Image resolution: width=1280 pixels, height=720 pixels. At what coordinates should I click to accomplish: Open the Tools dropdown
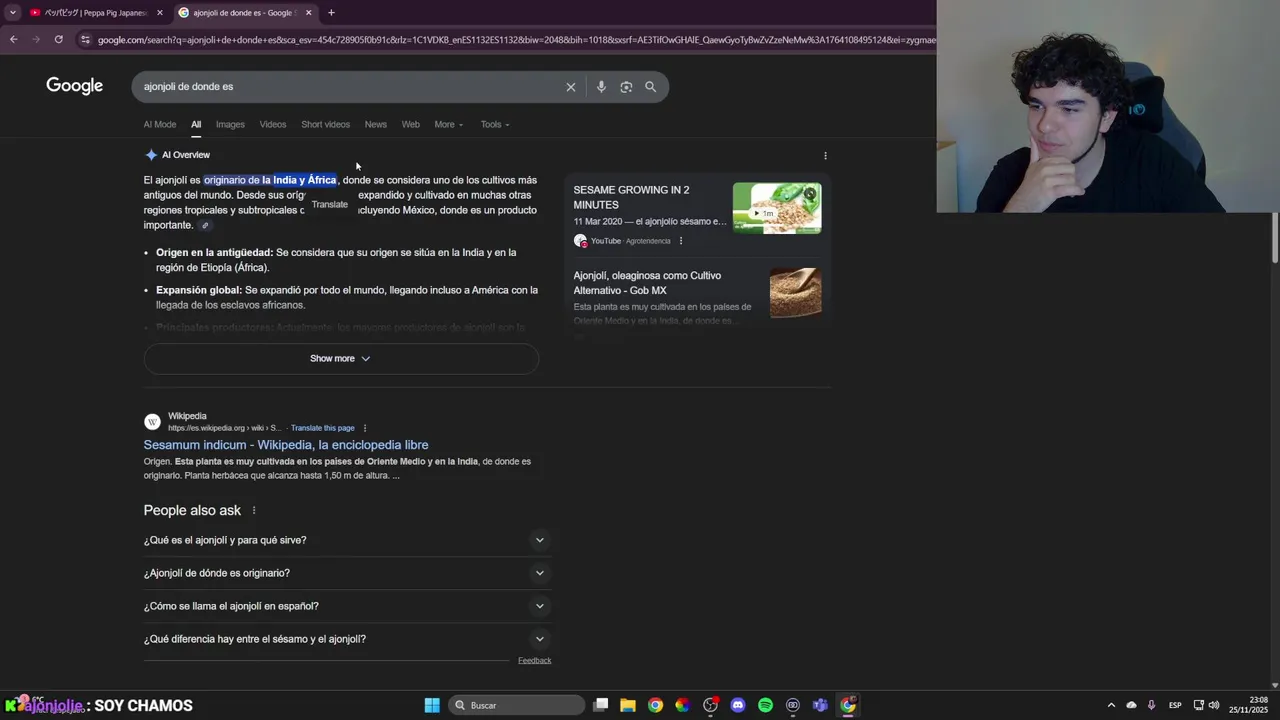[495, 125]
